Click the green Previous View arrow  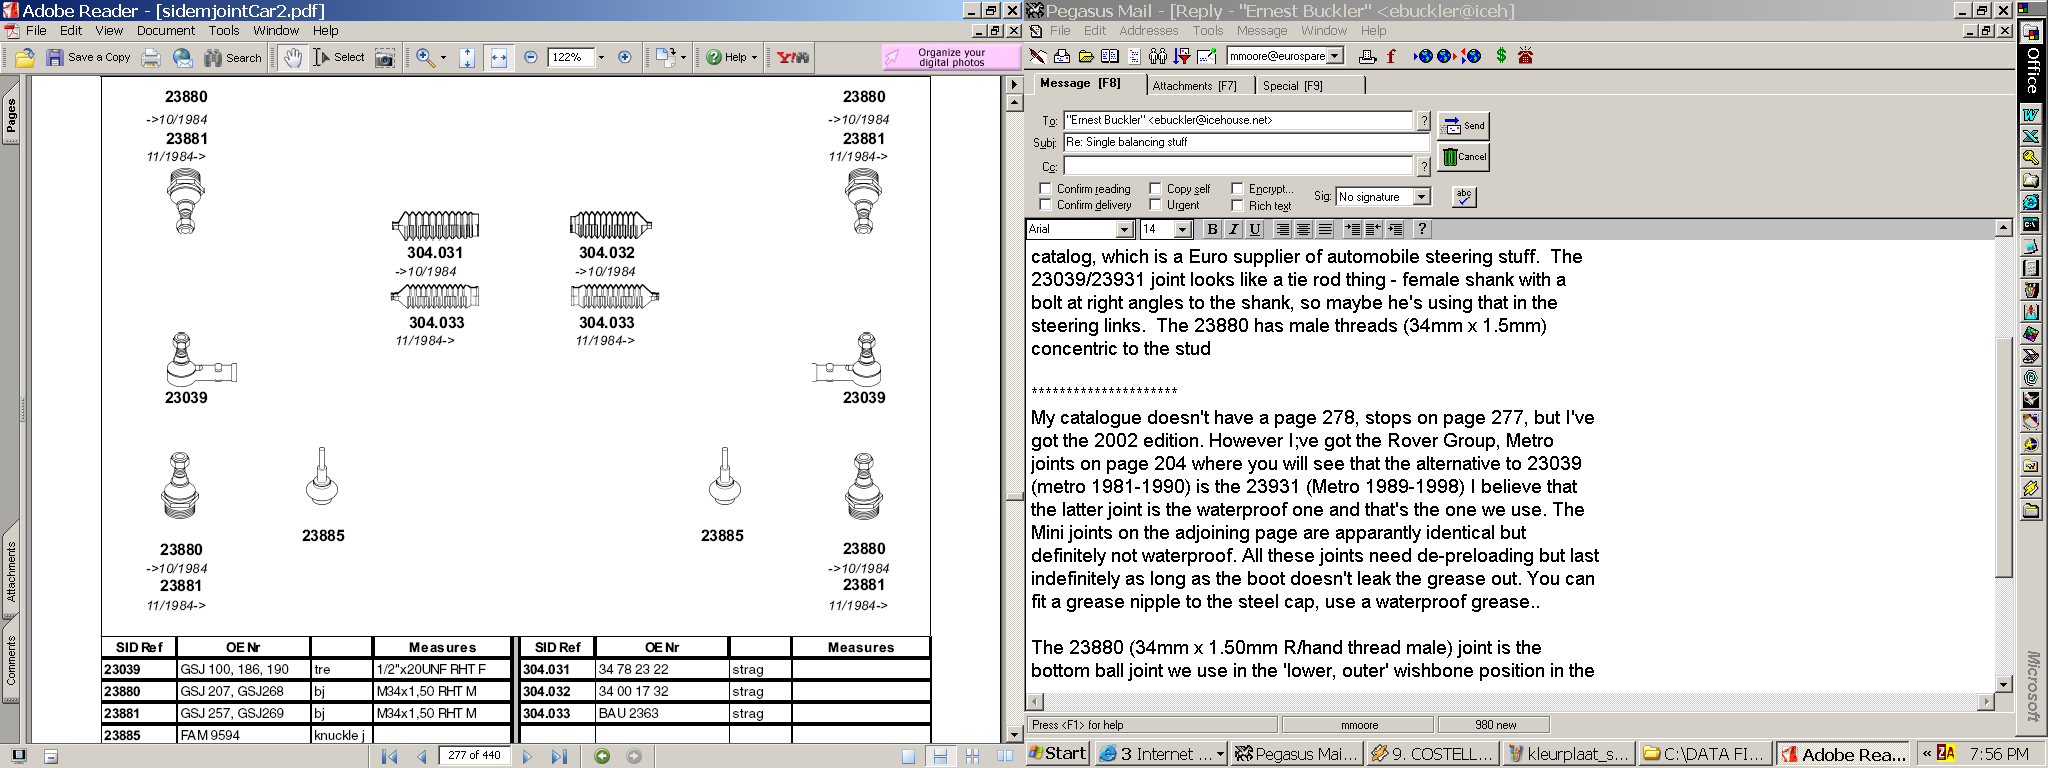pos(602,756)
